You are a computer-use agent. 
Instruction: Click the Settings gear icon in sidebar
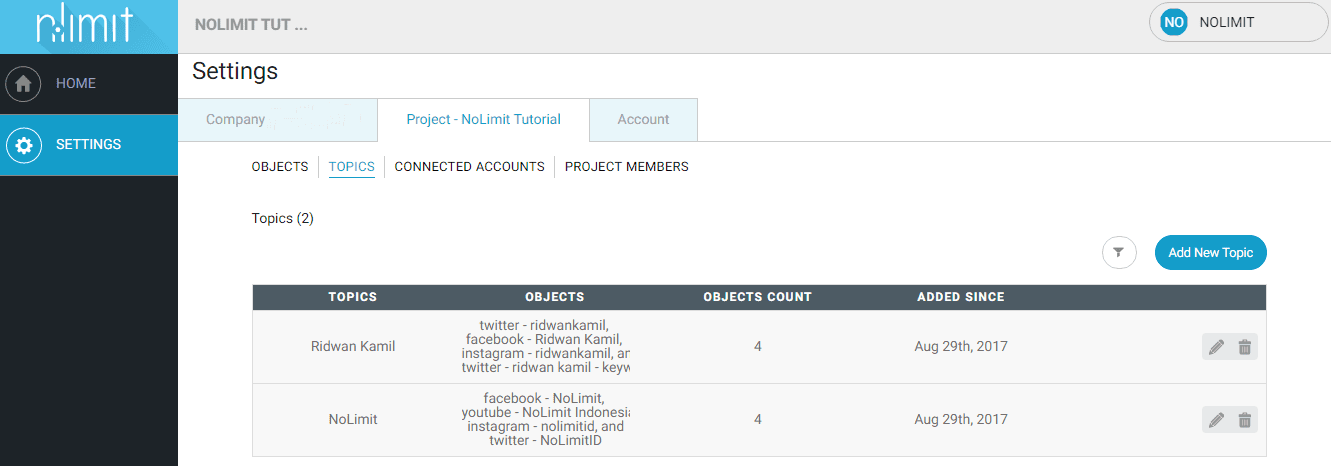click(x=24, y=145)
